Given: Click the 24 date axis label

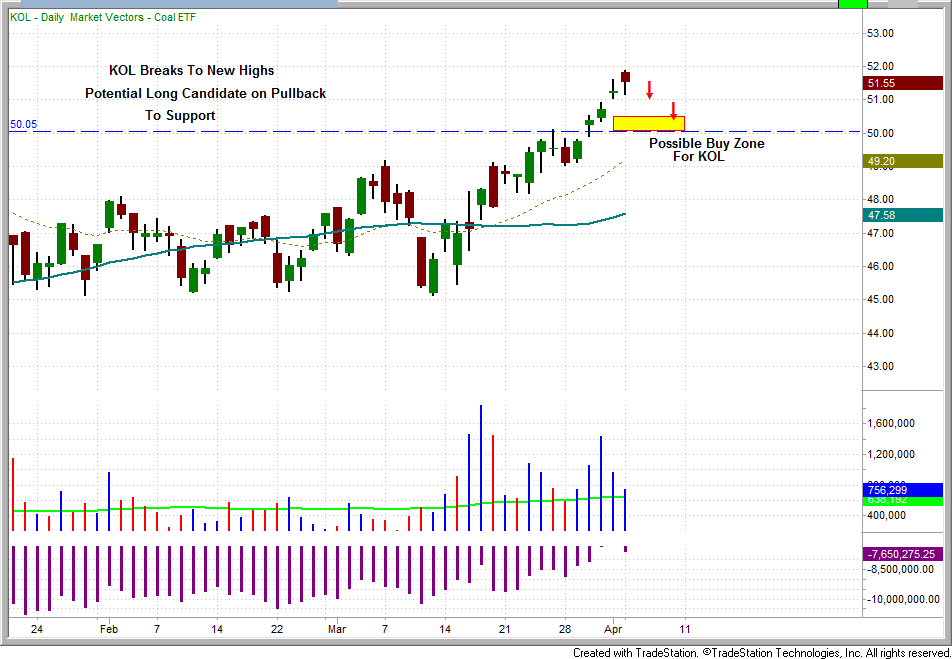Looking at the screenshot, I should click(x=36, y=629).
